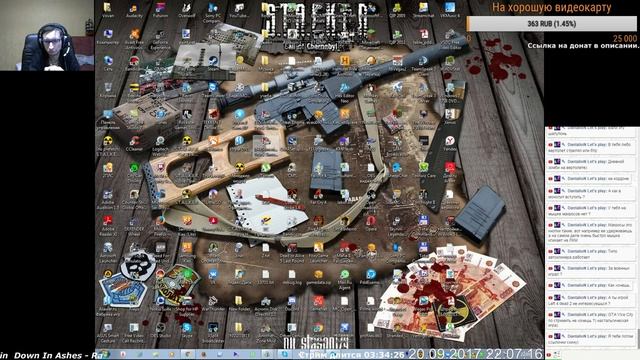
Task: Open ASUS Smart Gesture
Action: tap(108, 333)
